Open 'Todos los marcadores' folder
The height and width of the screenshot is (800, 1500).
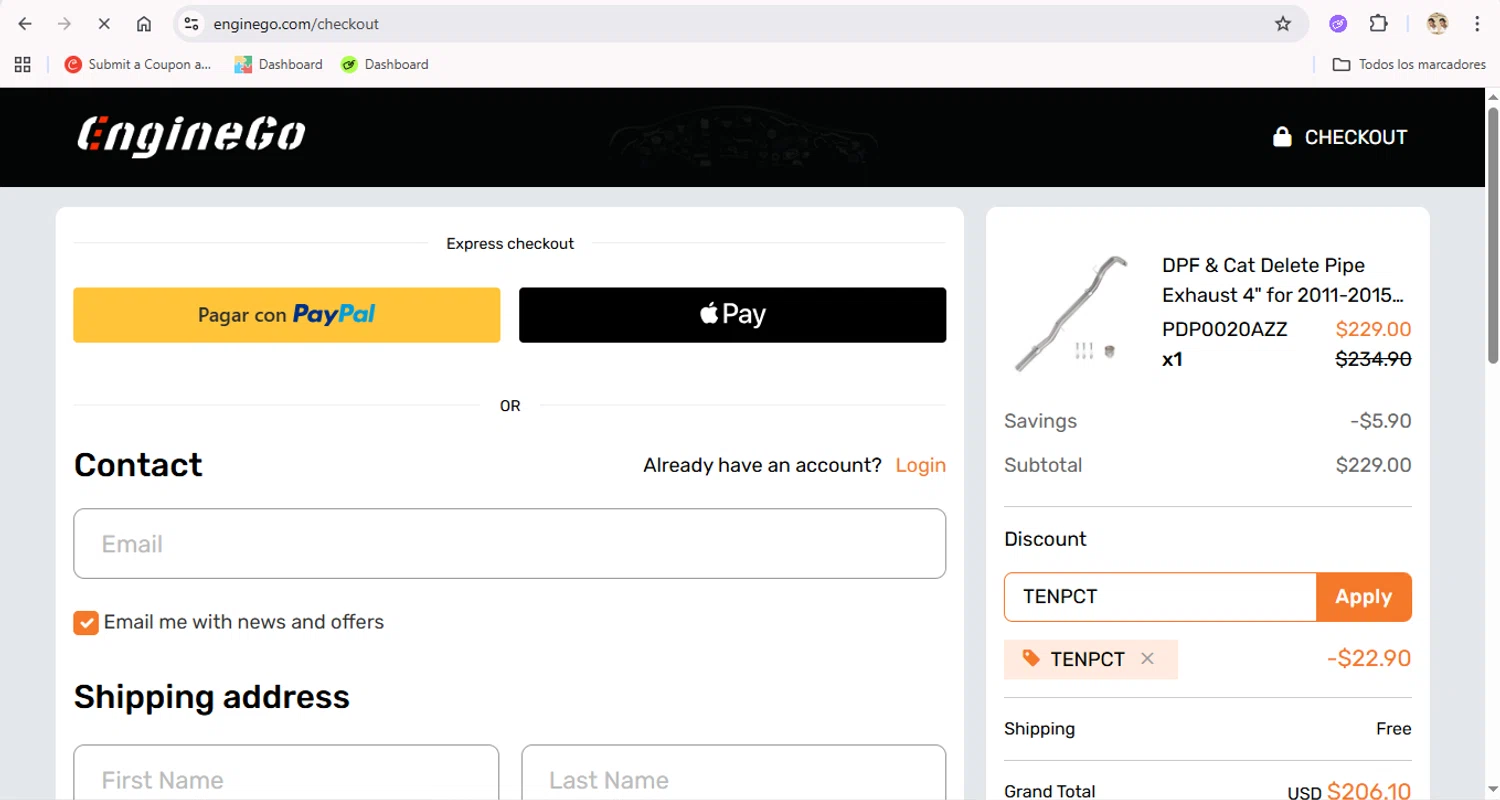pos(1409,64)
